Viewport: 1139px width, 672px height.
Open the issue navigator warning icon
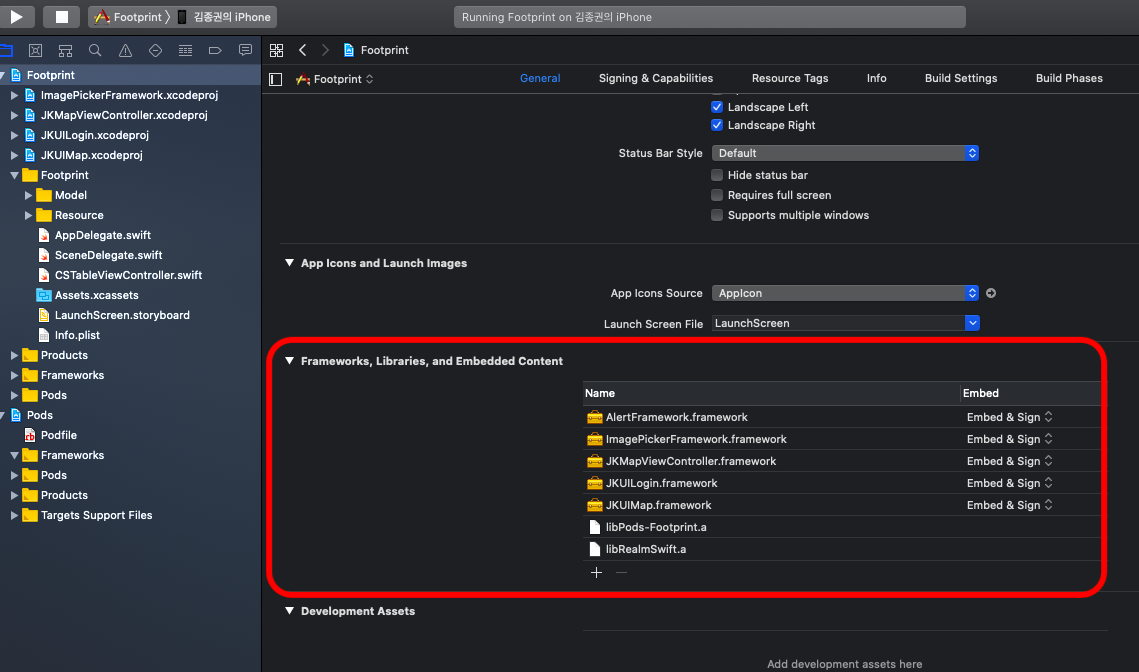pyautogui.click(x=125, y=50)
